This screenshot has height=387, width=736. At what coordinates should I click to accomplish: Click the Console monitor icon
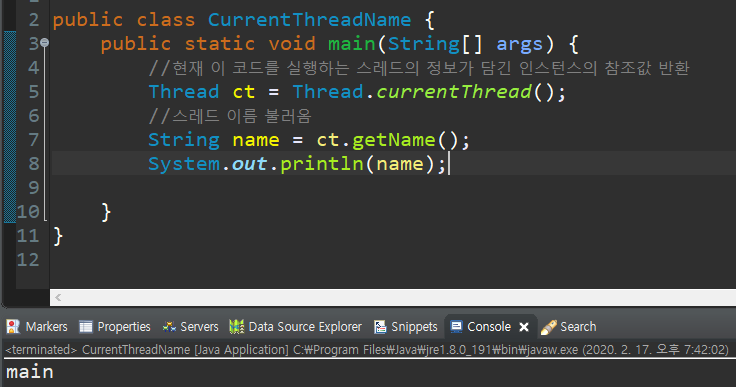click(x=456, y=326)
